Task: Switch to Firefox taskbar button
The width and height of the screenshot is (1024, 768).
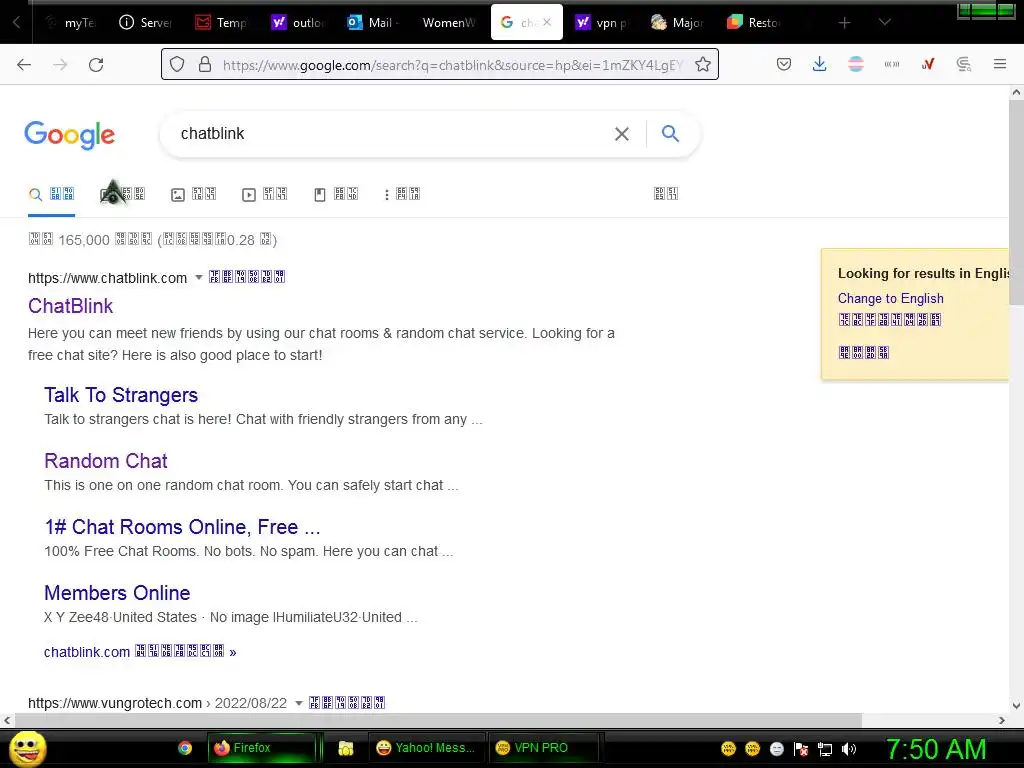Action: (261, 748)
